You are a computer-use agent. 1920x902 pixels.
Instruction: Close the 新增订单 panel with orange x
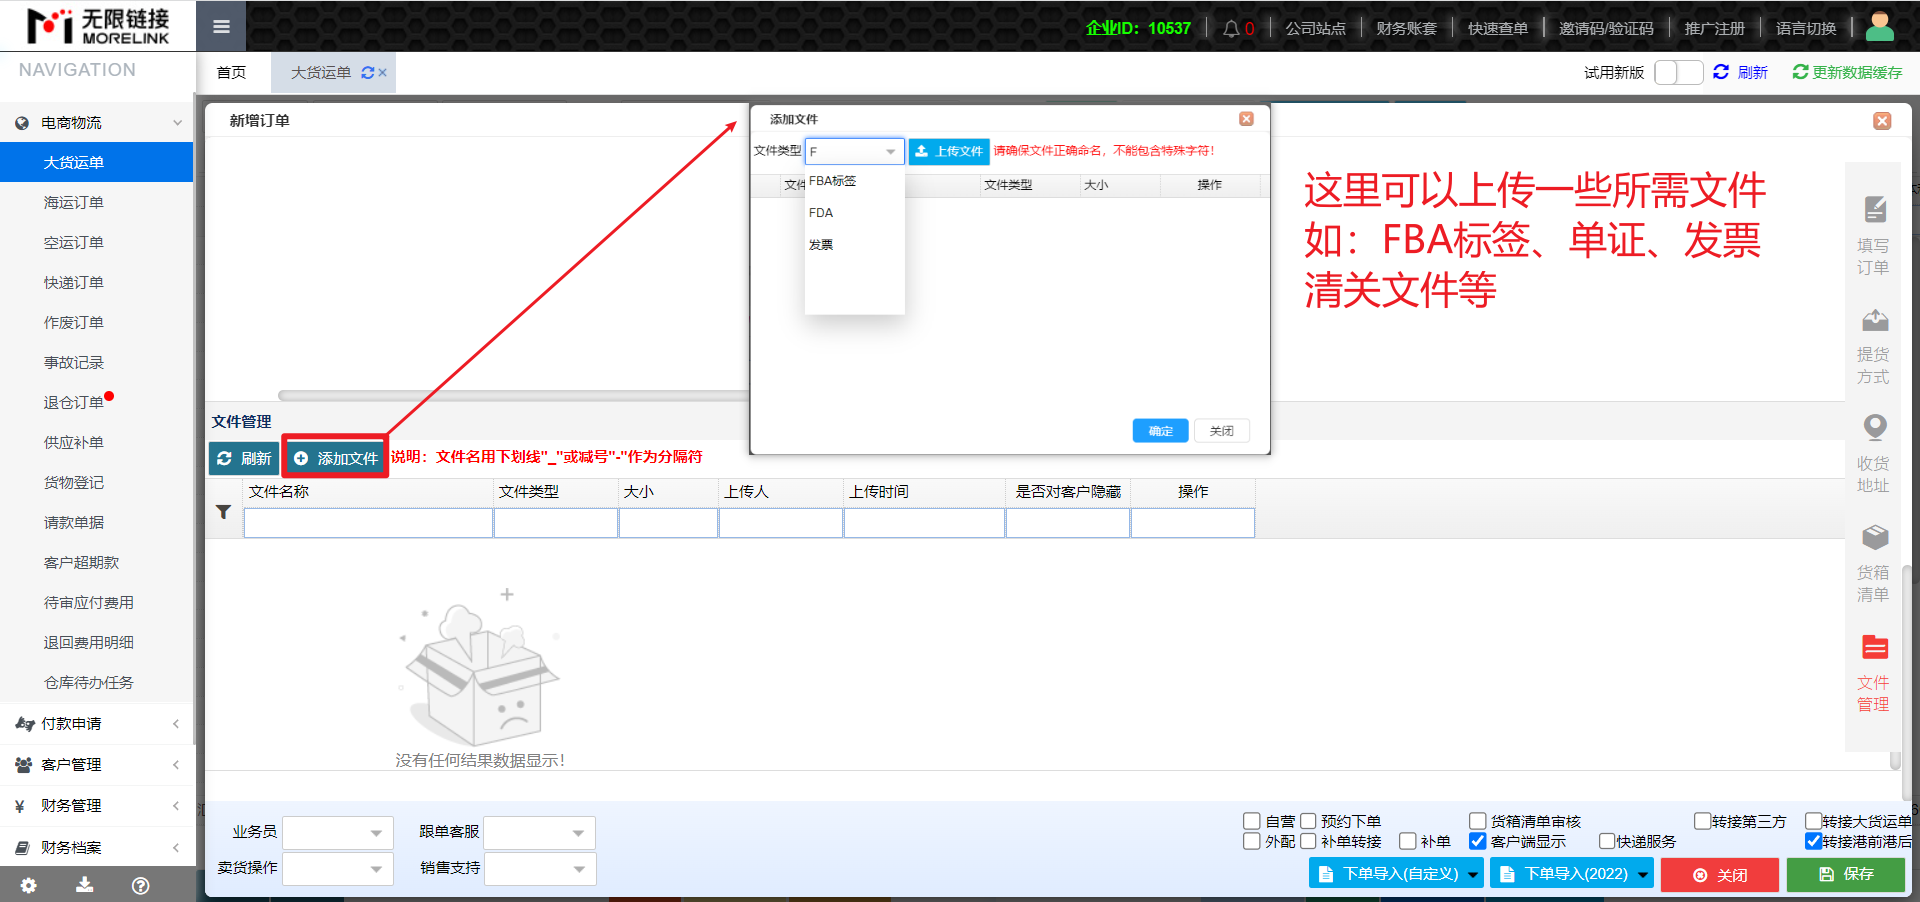click(1882, 121)
